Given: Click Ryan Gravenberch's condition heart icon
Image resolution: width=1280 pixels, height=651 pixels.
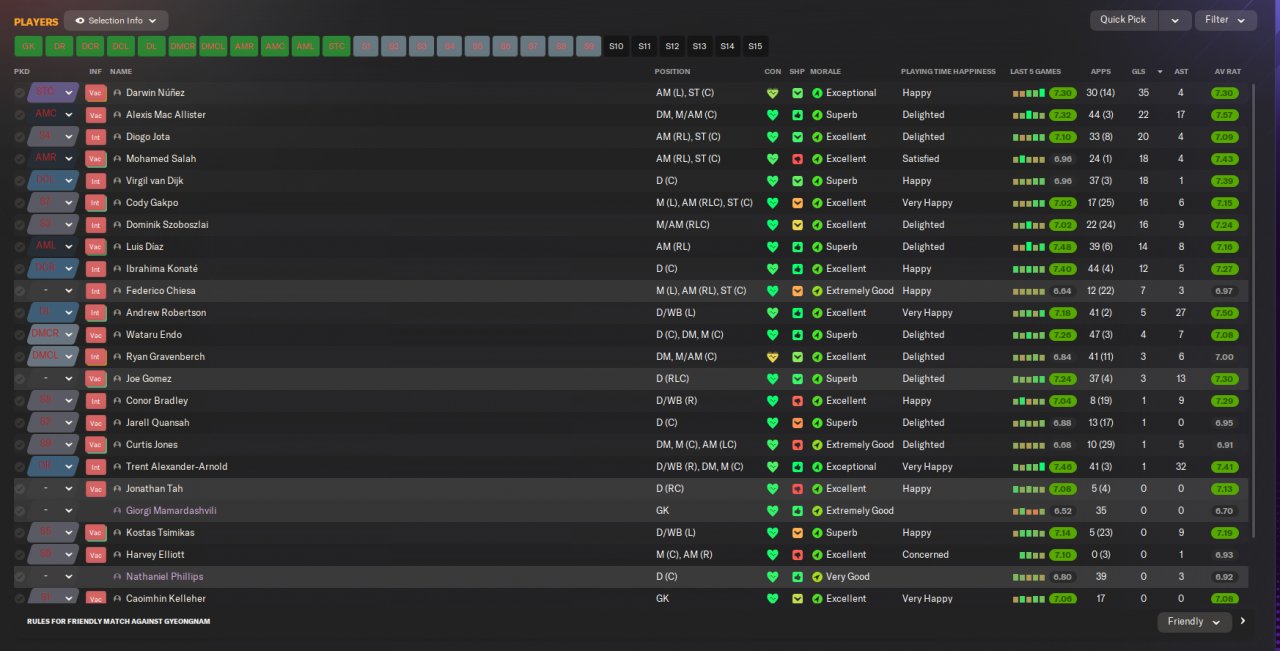Looking at the screenshot, I should (772, 357).
